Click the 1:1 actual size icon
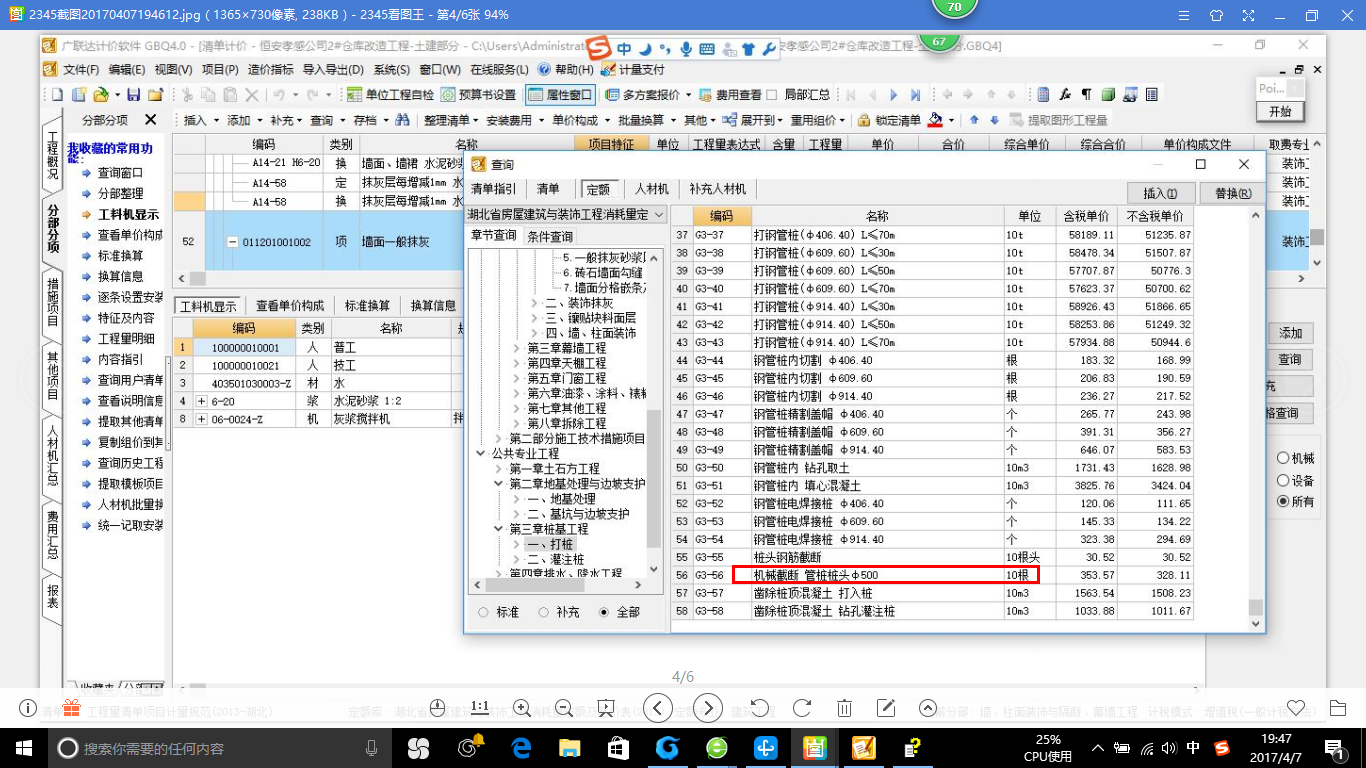Viewport: 1366px width, 768px height. tap(480, 708)
